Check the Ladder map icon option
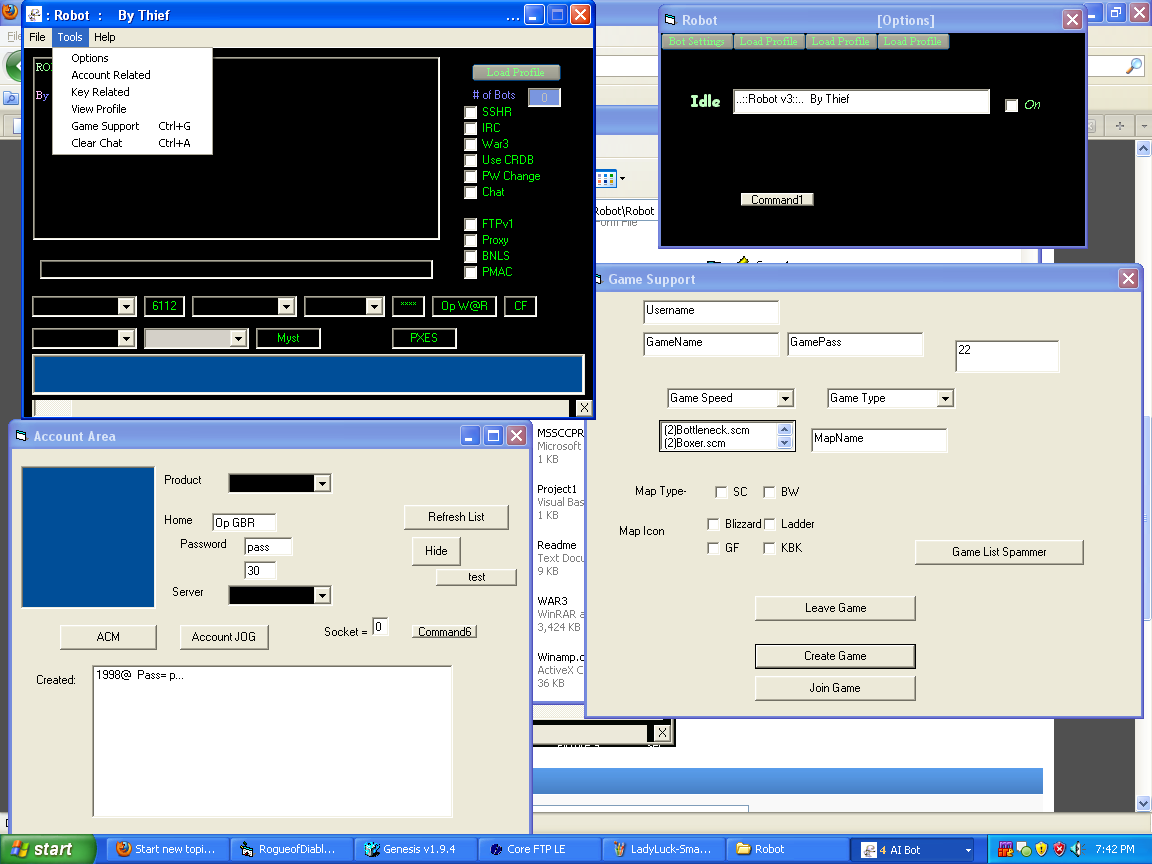This screenshot has width=1152, height=864. 770,524
